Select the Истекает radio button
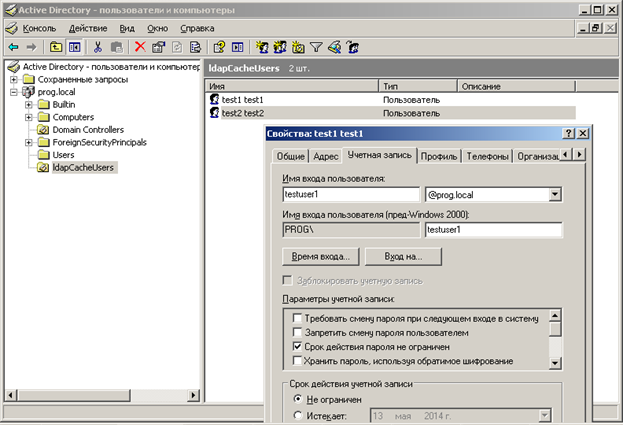Screen dimensions: 625x425 tap(297, 415)
